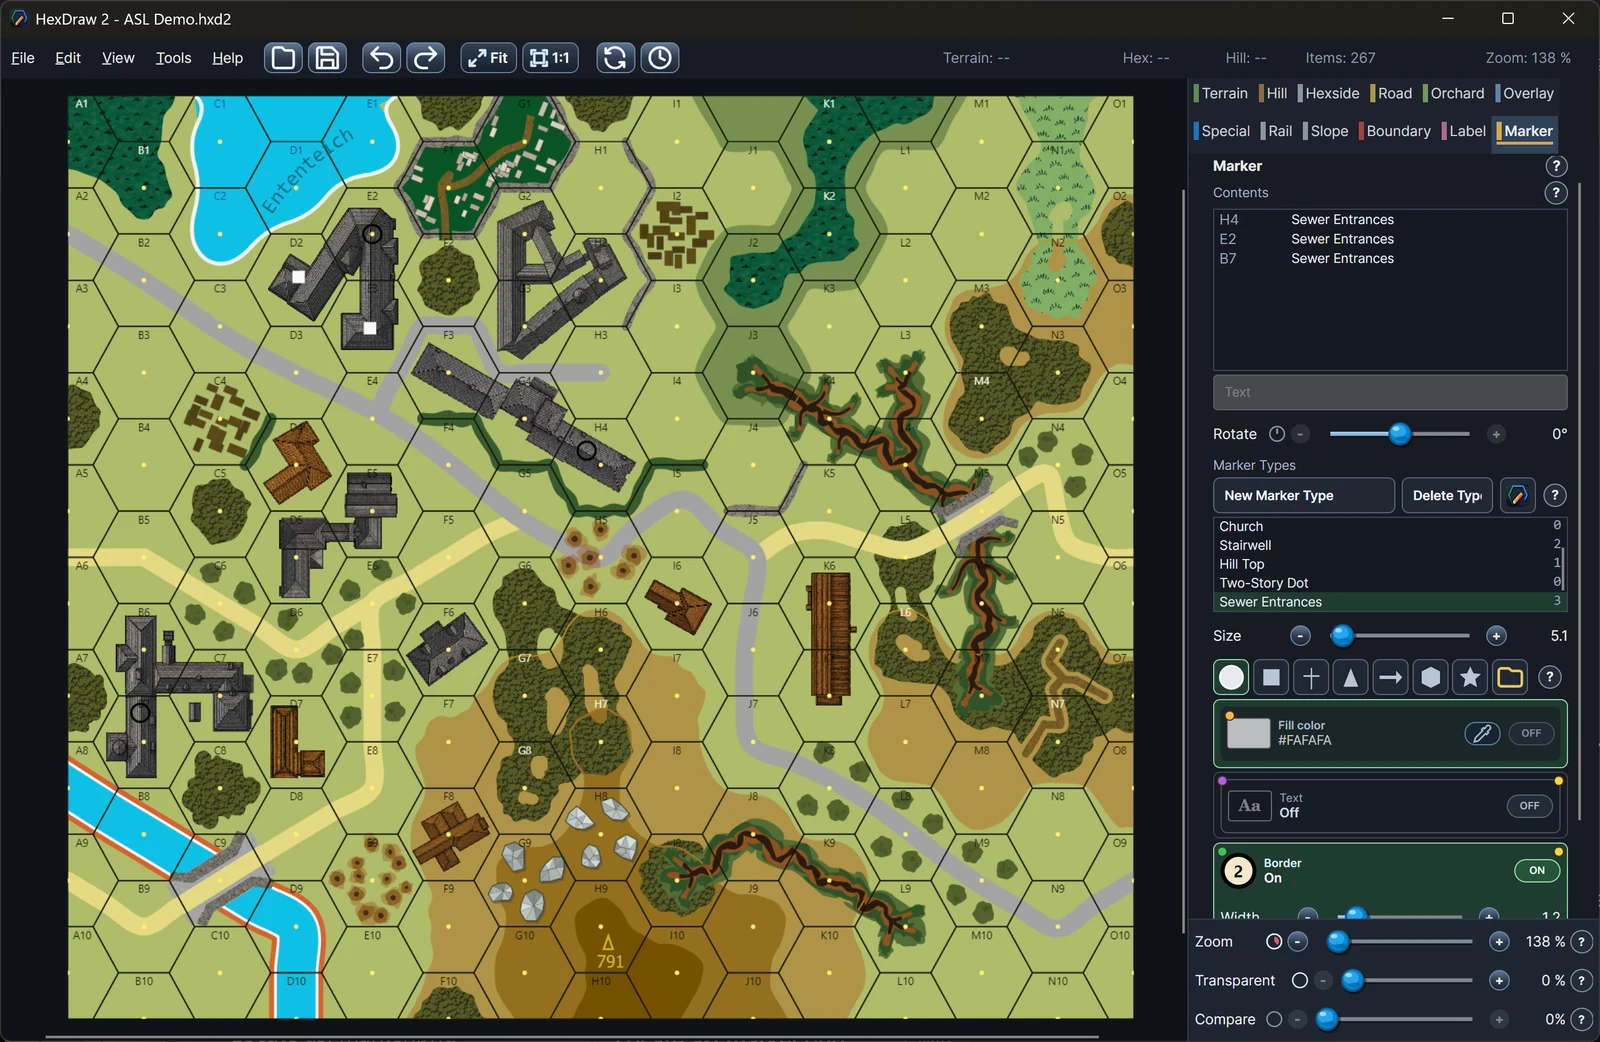This screenshot has height=1042, width=1600.
Task: Select the square marker shape
Action: tap(1271, 677)
